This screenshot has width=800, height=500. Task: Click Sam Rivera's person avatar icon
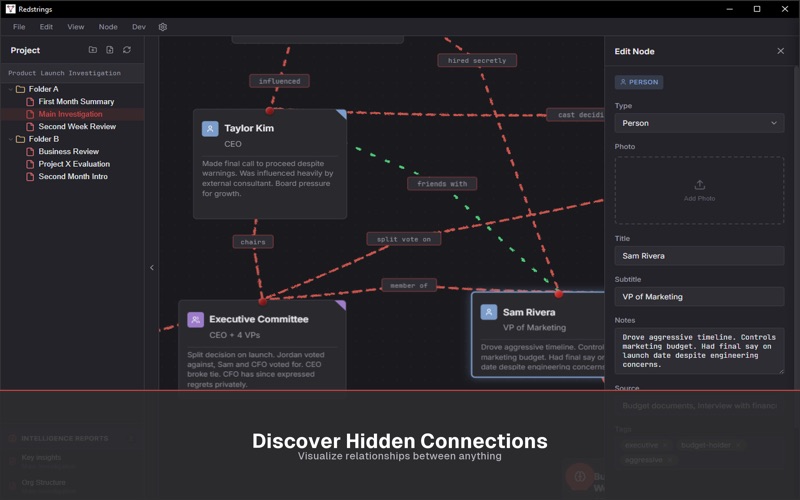click(x=489, y=312)
